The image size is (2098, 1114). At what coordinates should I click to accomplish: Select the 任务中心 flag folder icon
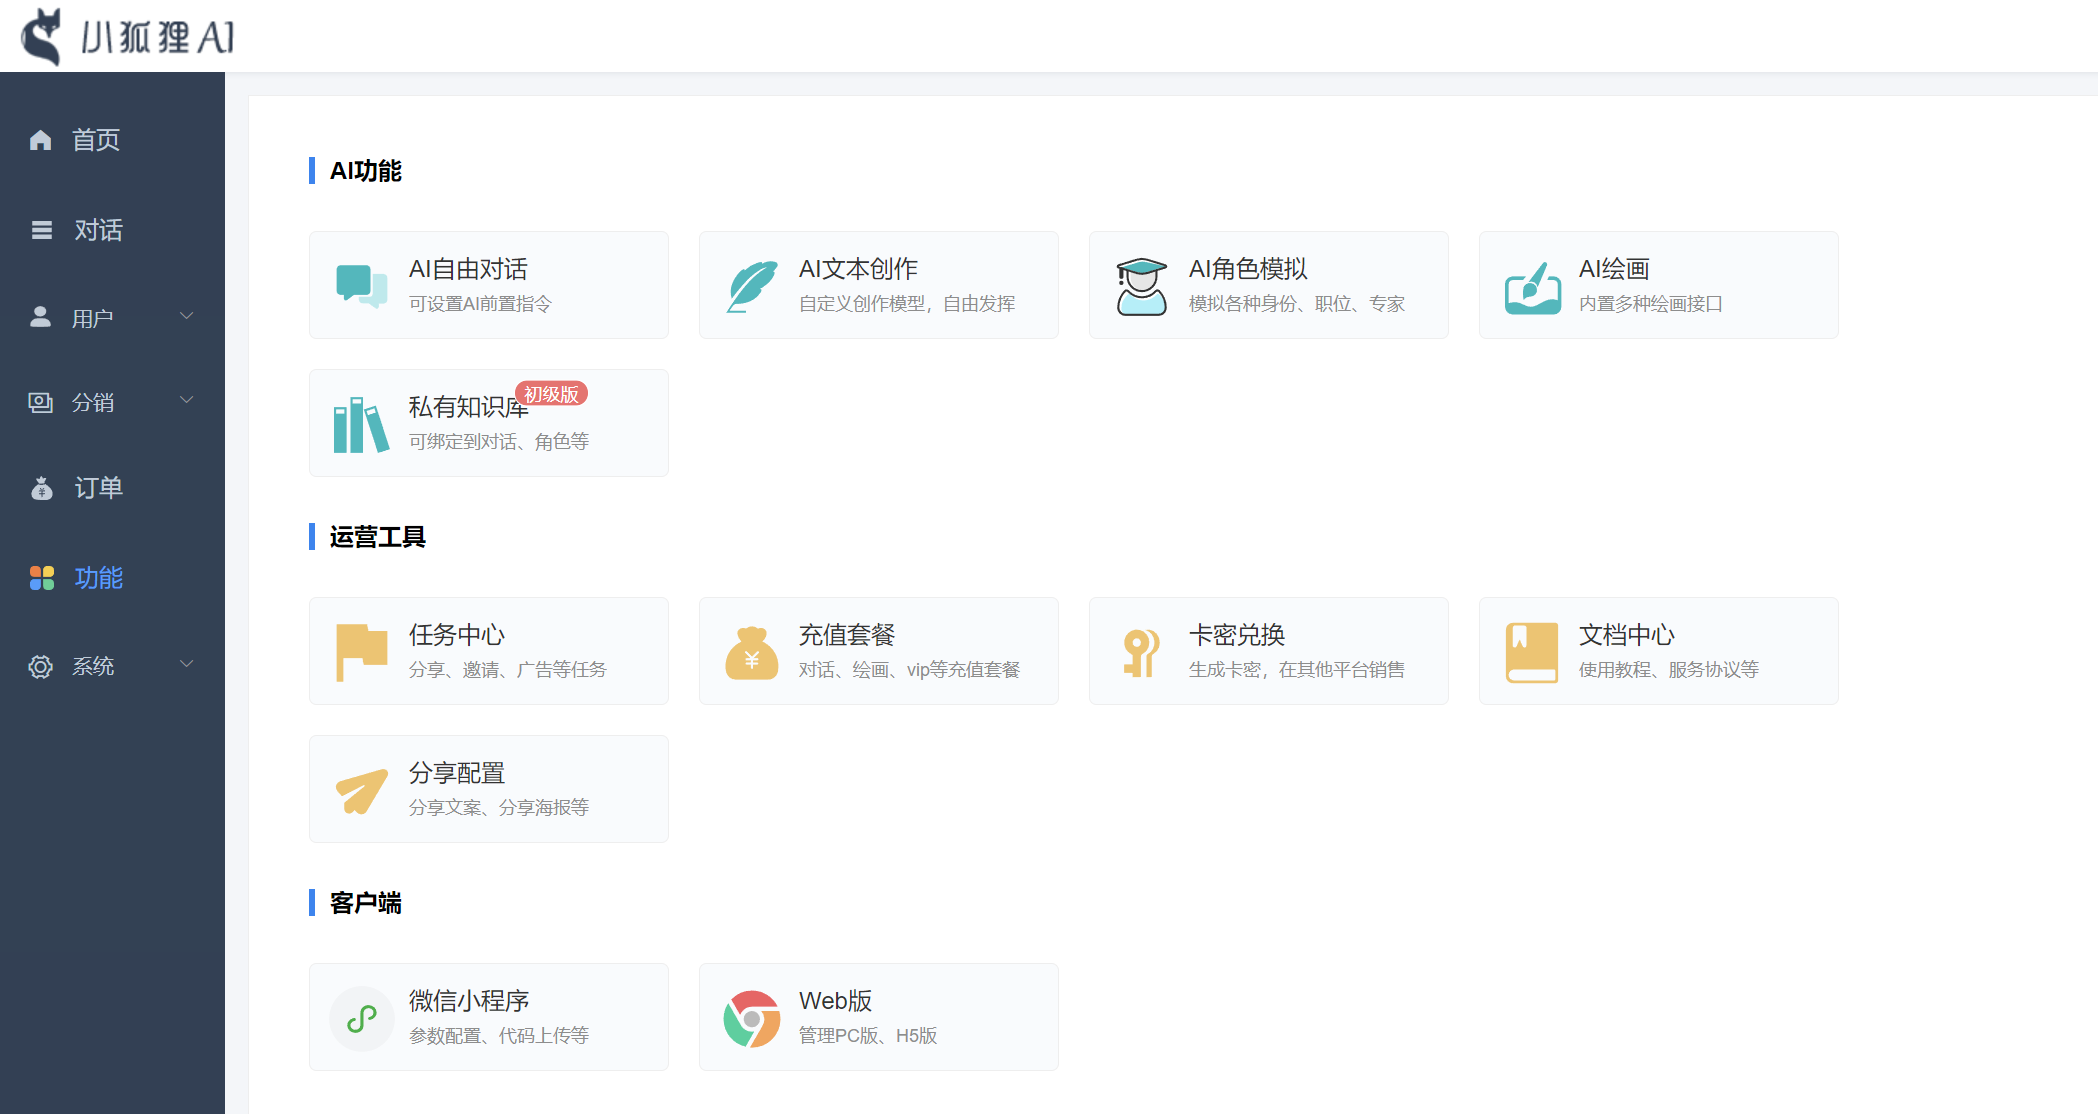click(360, 651)
